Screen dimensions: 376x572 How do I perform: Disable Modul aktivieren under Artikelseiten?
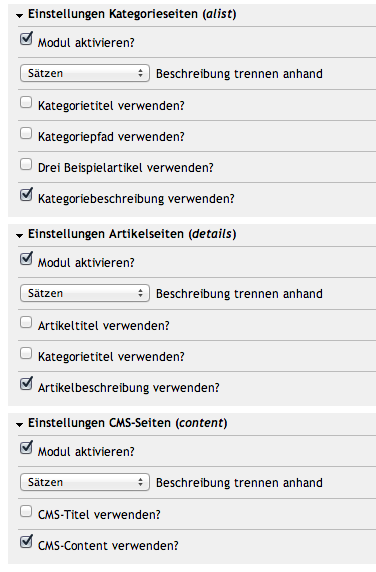(x=26, y=259)
